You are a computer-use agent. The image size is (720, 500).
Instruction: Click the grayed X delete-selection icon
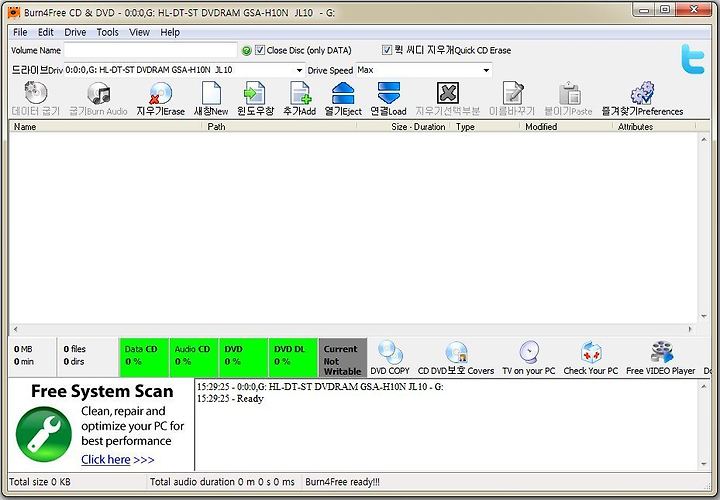pyautogui.click(x=448, y=93)
